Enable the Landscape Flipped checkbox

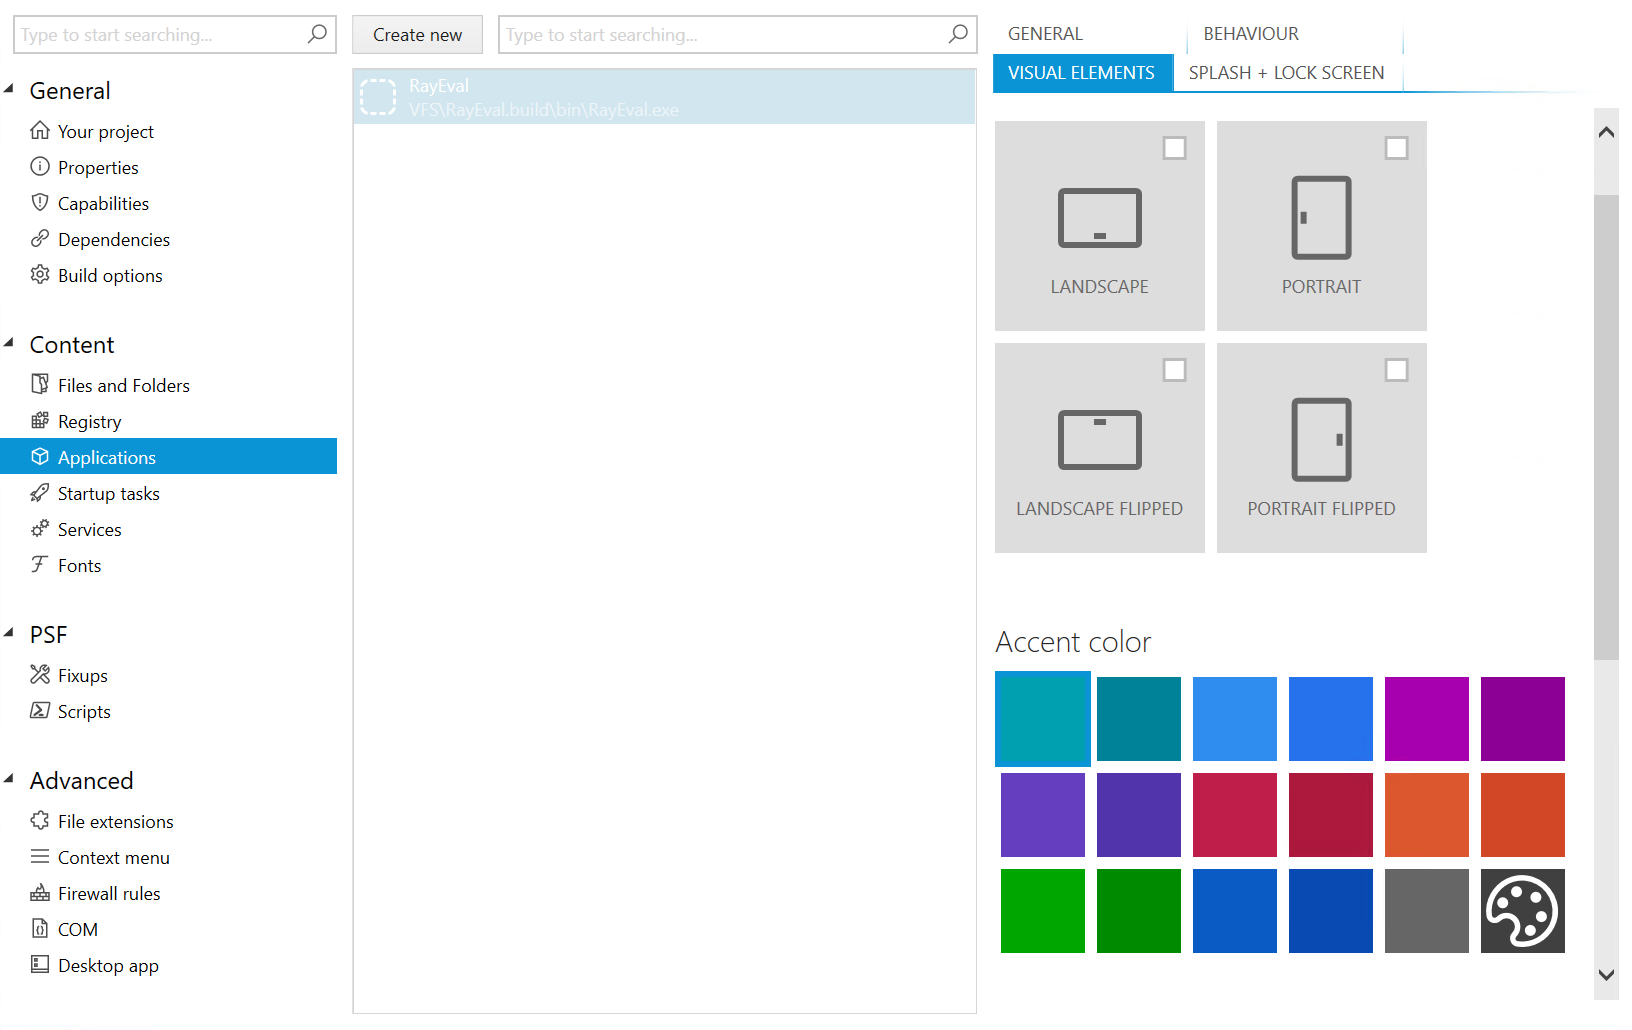pos(1173,369)
